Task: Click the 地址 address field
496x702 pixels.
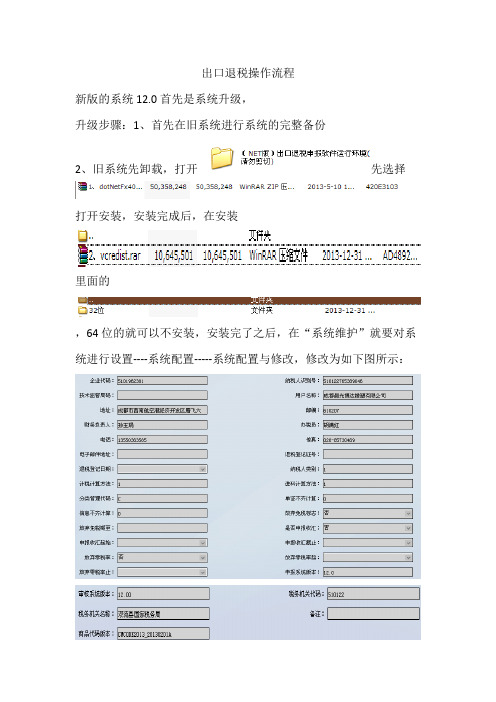Action: coord(162,410)
